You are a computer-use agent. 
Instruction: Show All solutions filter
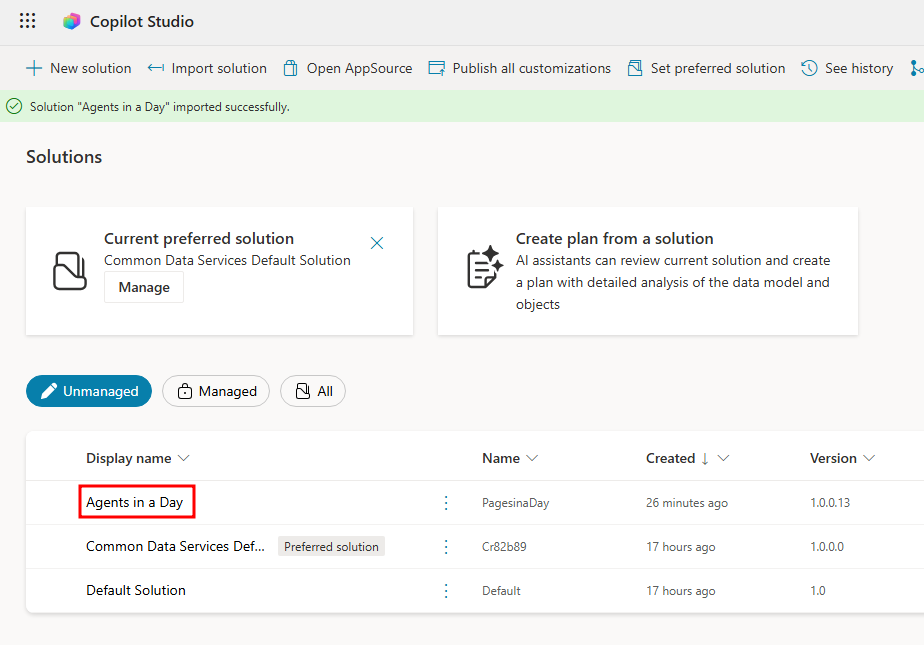coord(313,391)
